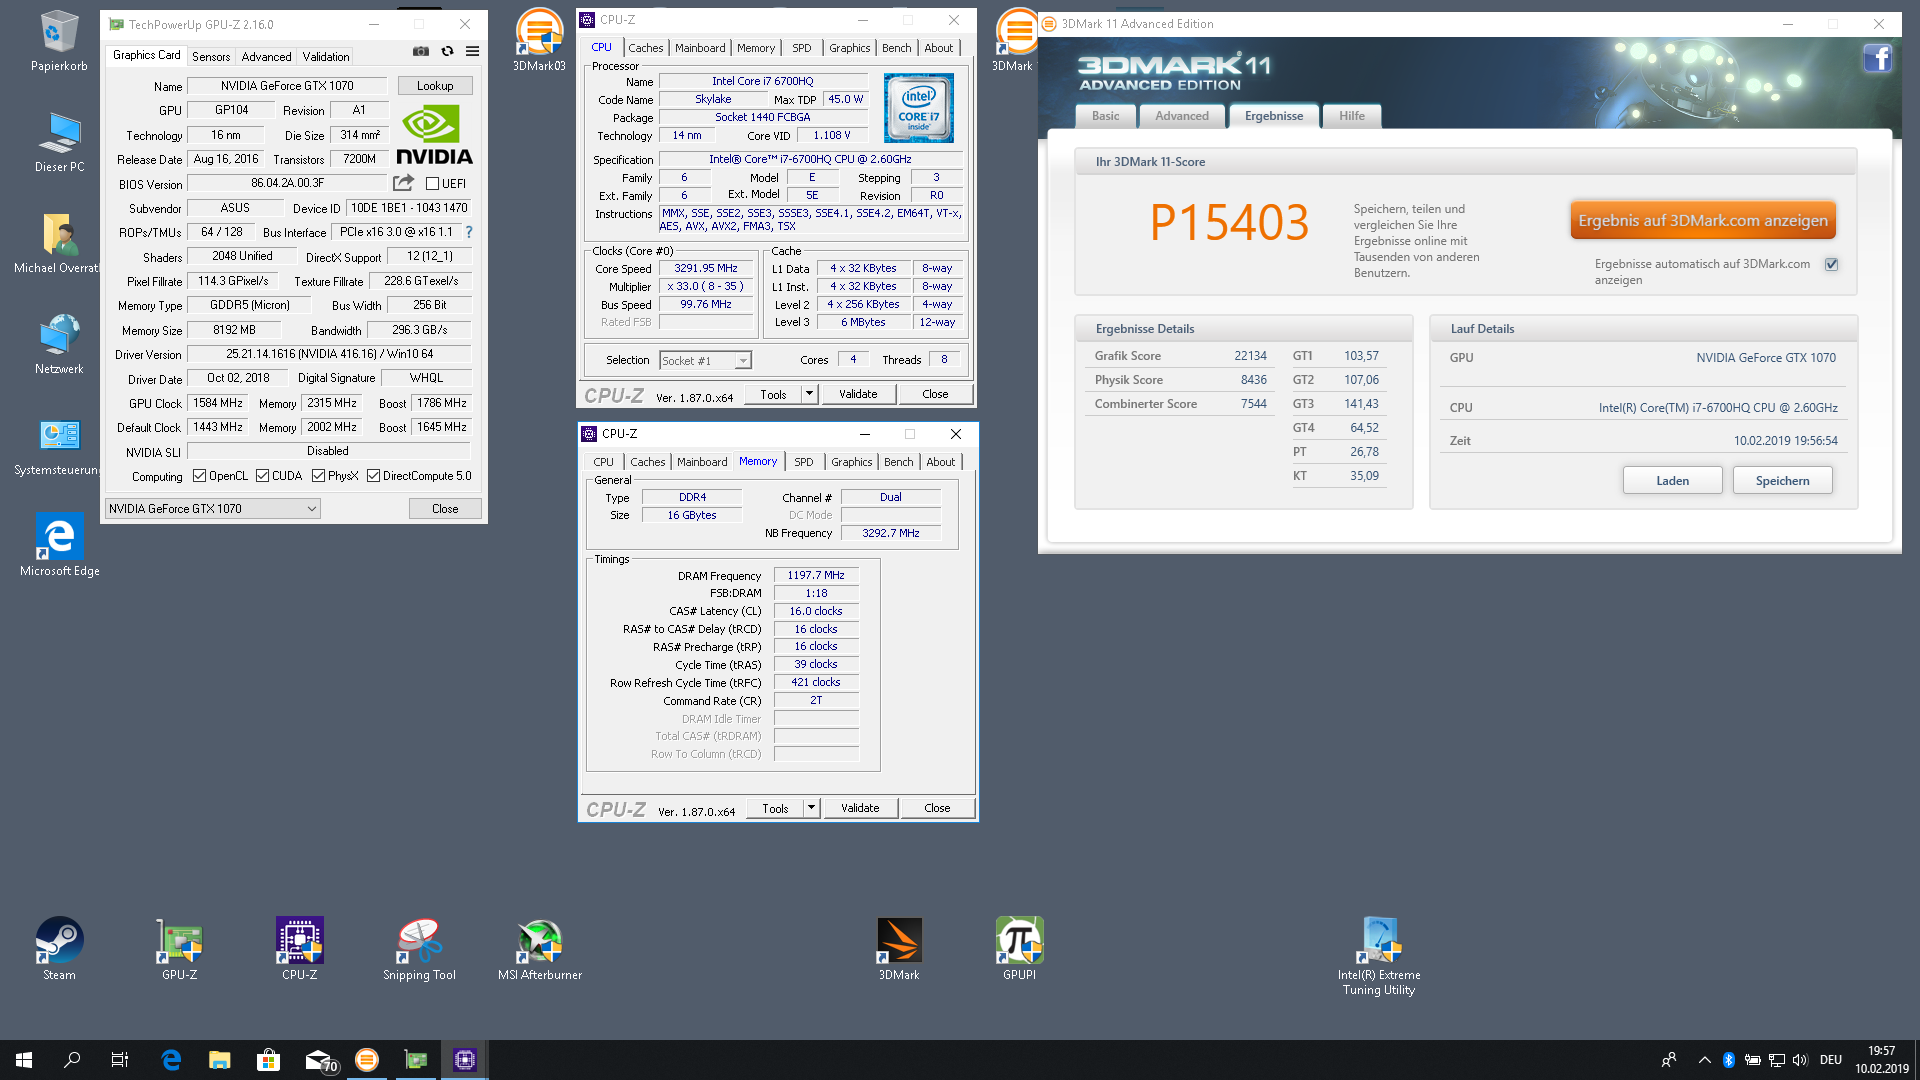Select the Steam desktop shortcut
The height and width of the screenshot is (1080, 1920).
59,949
